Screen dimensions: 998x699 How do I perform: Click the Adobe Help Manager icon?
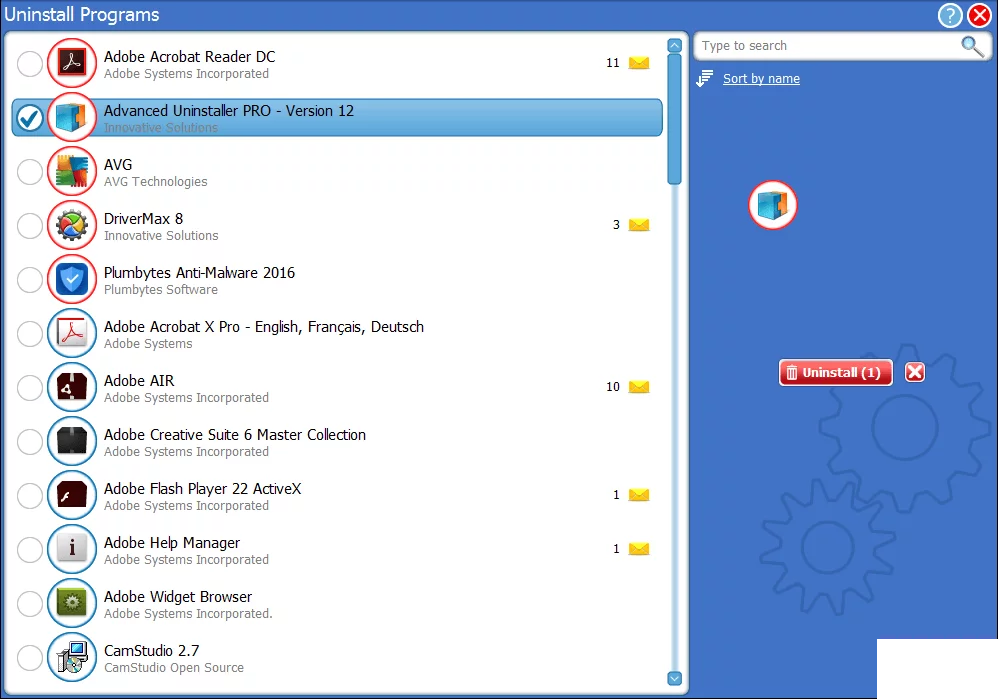(x=72, y=549)
